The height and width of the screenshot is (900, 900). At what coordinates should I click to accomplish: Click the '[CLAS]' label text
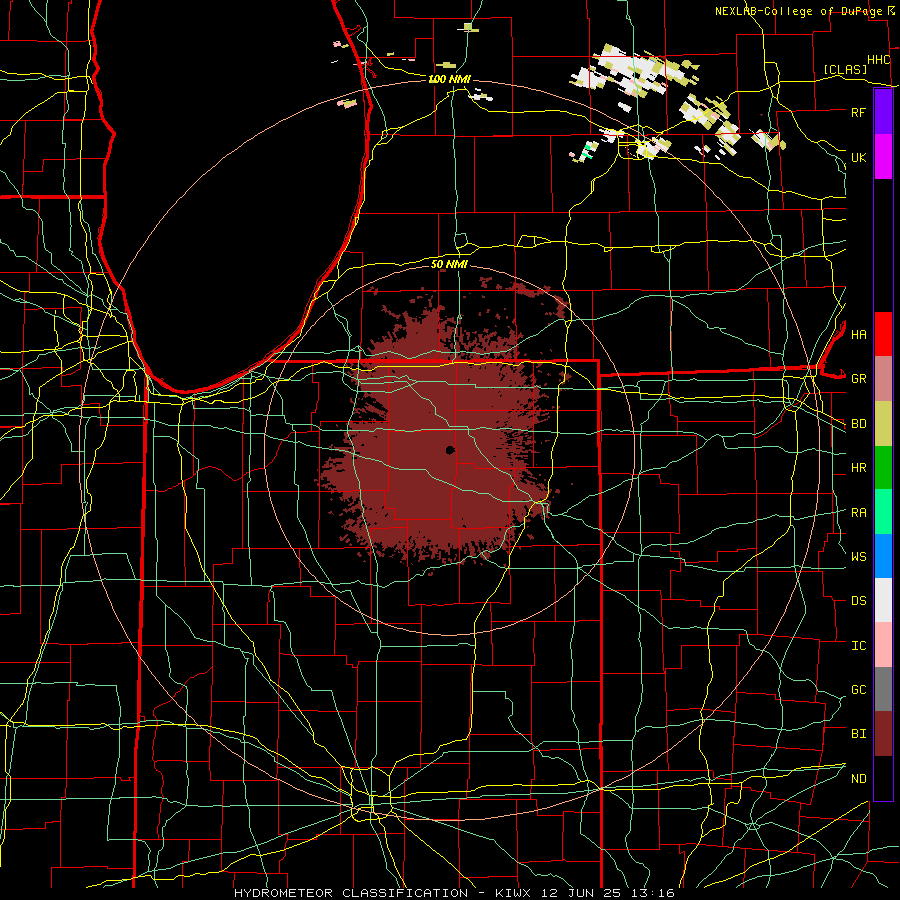click(845, 69)
